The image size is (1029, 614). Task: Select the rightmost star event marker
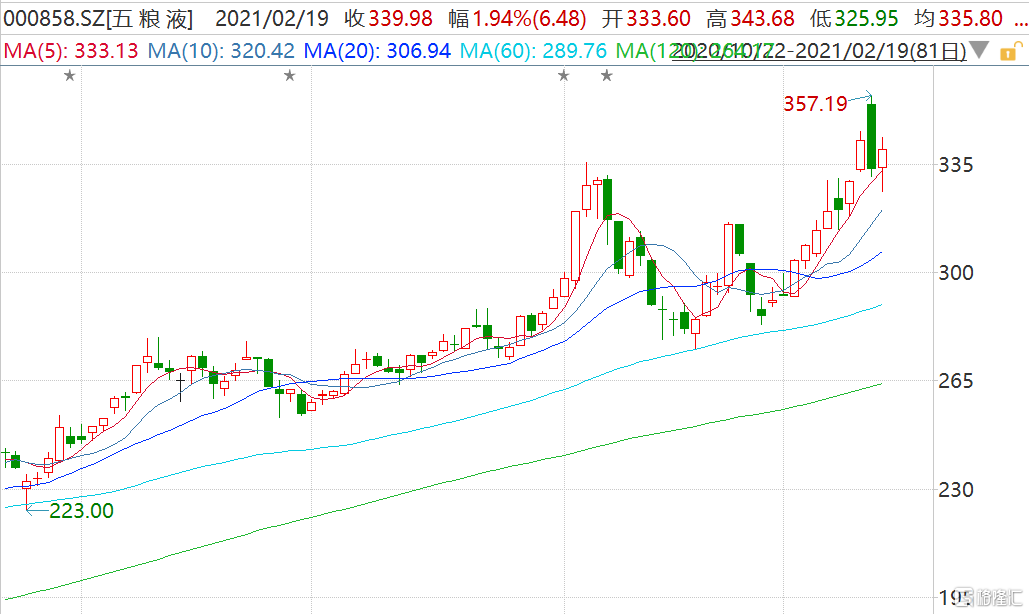(607, 76)
